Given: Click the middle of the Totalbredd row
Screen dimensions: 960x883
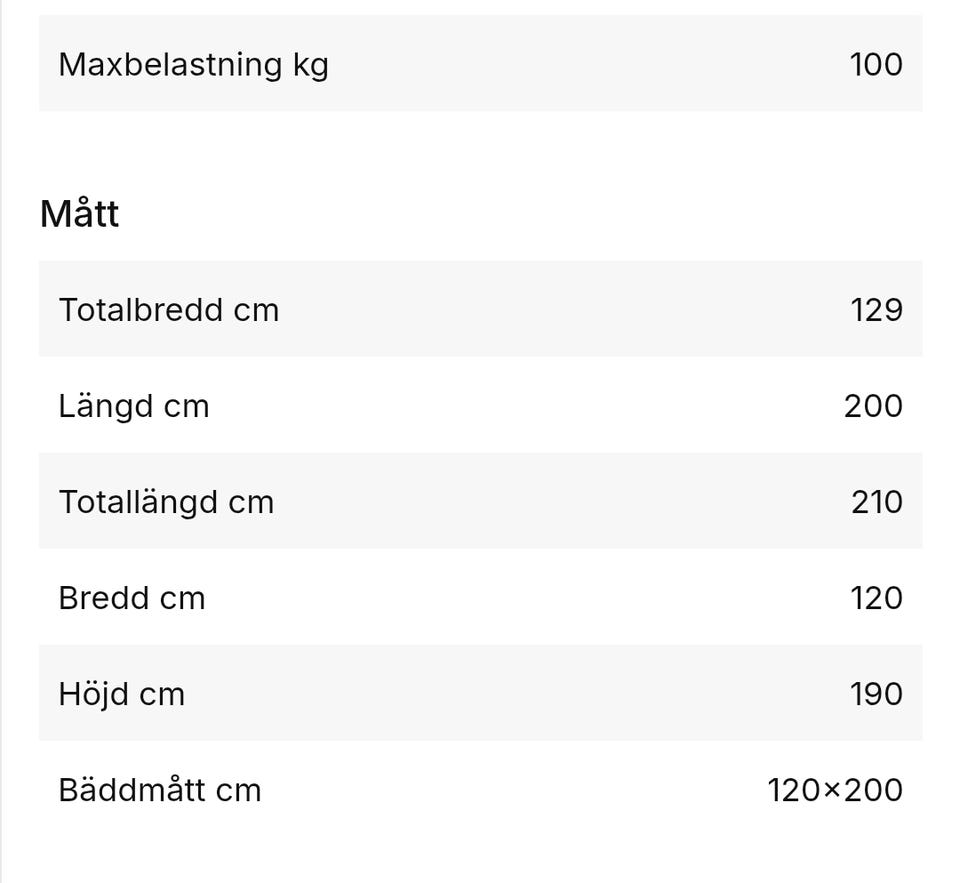Looking at the screenshot, I should (x=480, y=310).
